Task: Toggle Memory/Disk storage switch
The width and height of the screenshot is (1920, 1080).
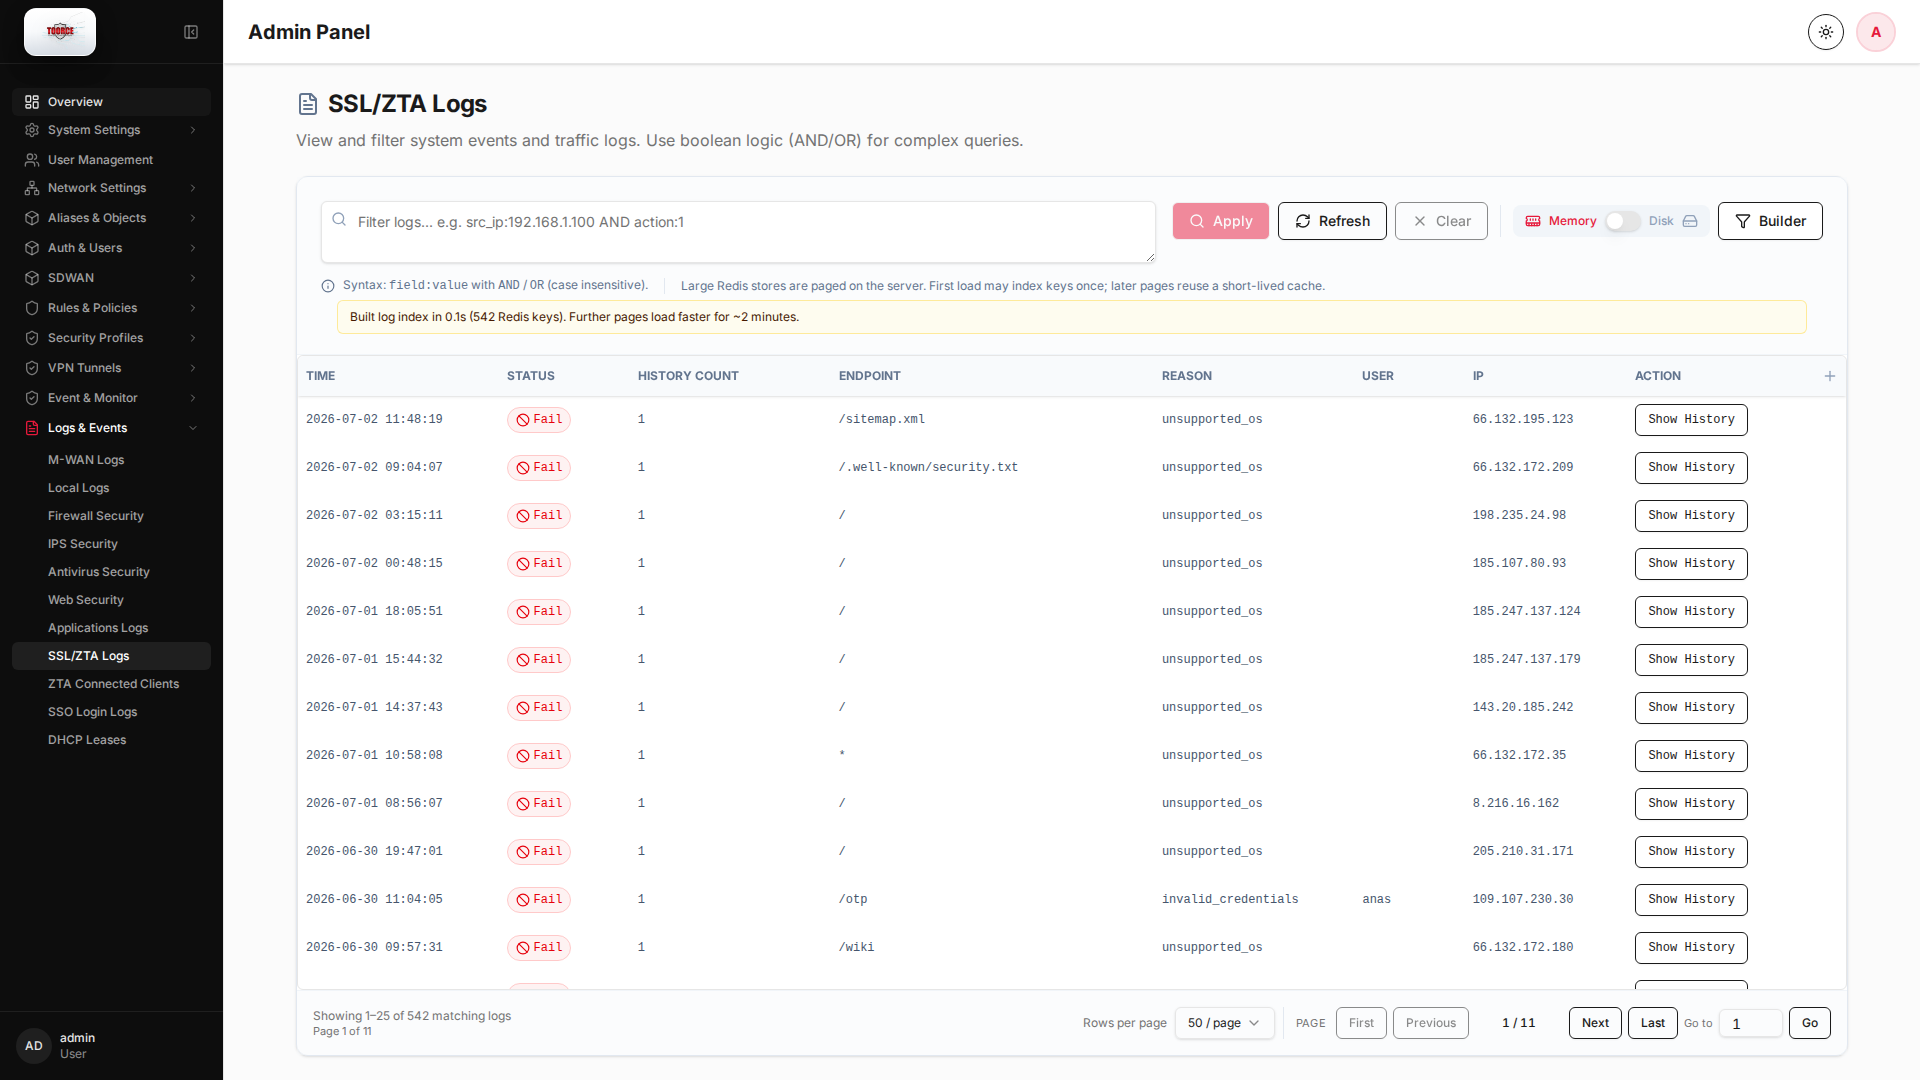Action: [1622, 221]
